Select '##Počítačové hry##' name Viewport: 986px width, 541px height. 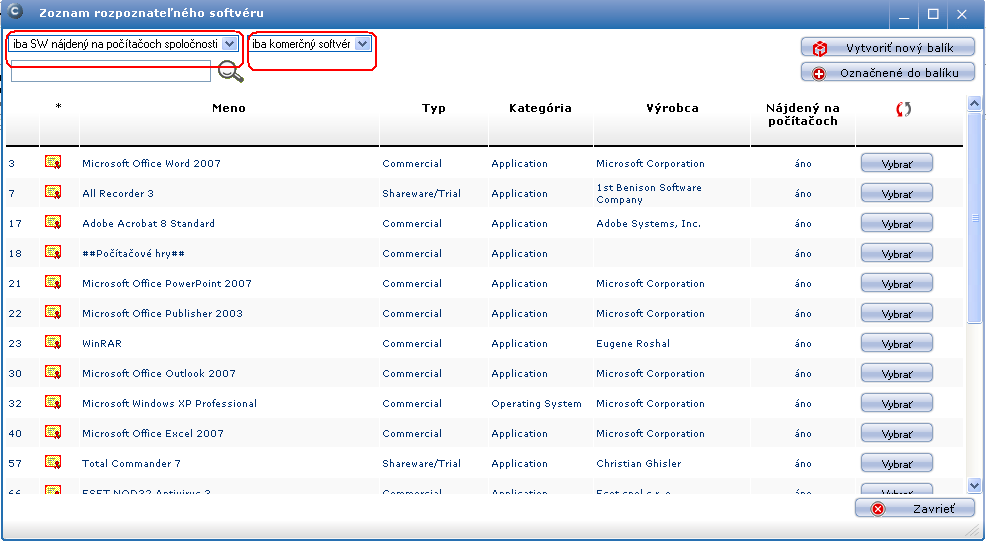[x=133, y=253]
